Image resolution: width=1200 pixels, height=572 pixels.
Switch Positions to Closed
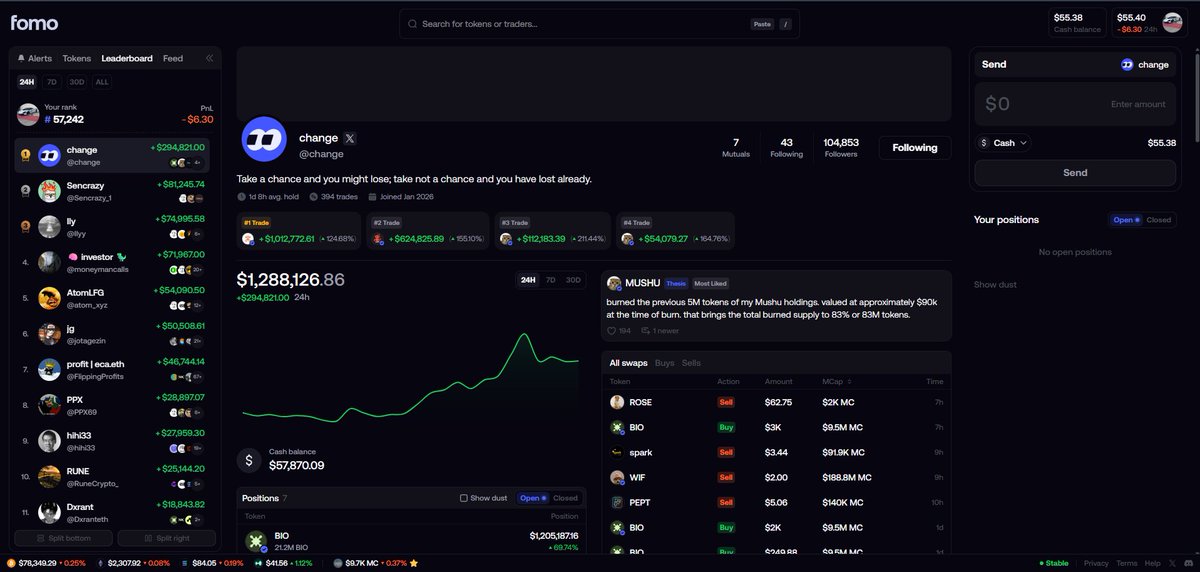pyautogui.click(x=565, y=498)
